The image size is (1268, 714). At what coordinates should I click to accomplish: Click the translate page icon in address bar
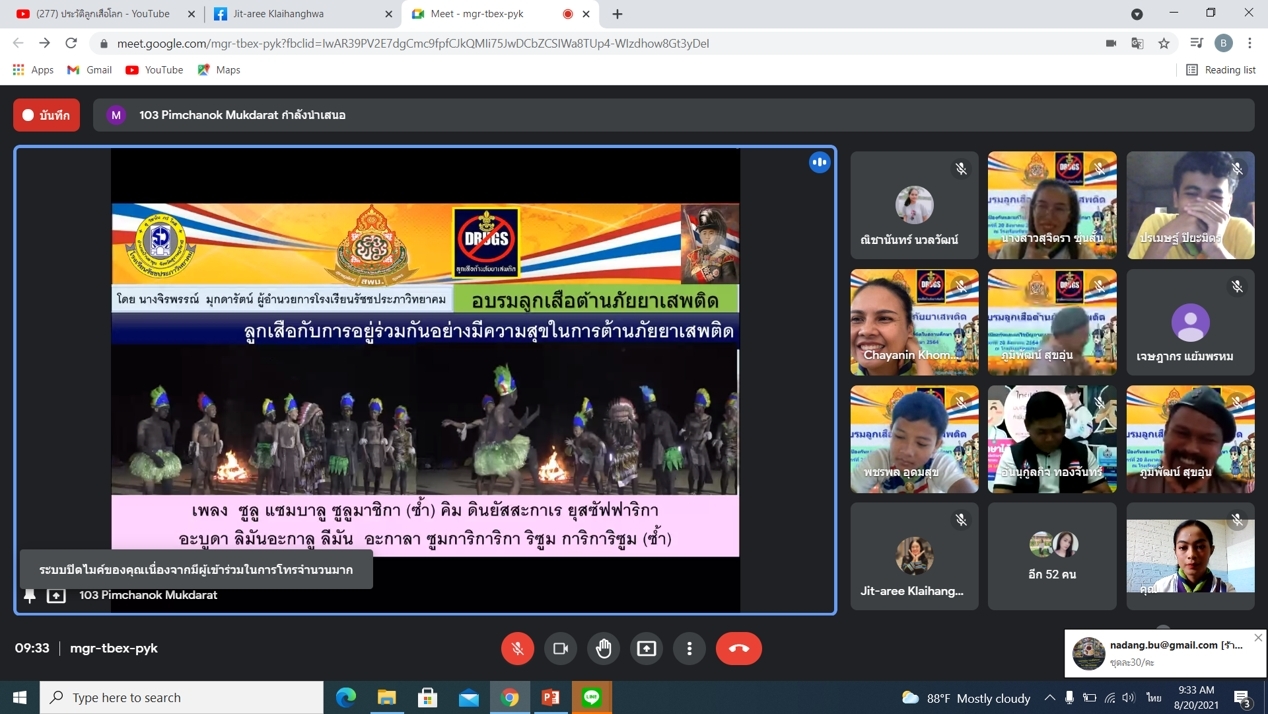tap(1137, 43)
